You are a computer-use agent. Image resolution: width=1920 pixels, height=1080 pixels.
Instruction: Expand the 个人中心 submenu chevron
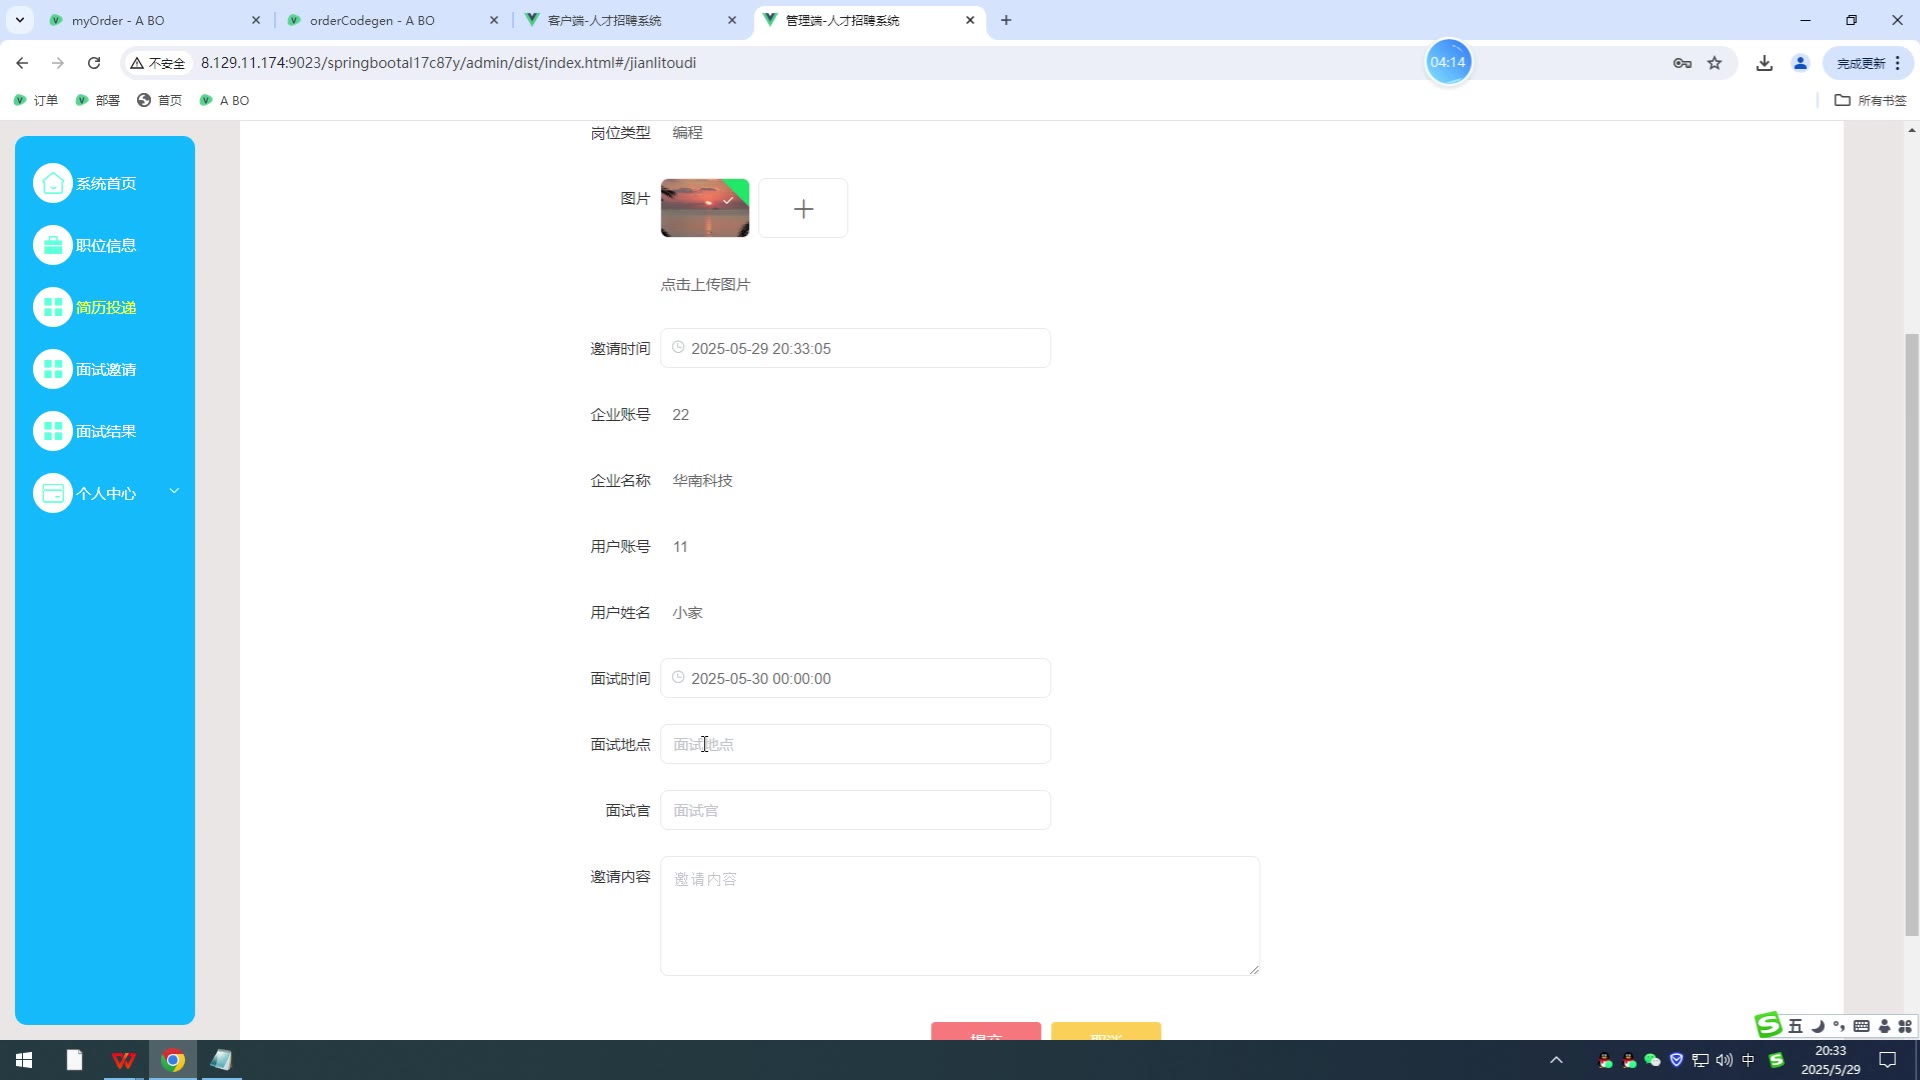174,491
